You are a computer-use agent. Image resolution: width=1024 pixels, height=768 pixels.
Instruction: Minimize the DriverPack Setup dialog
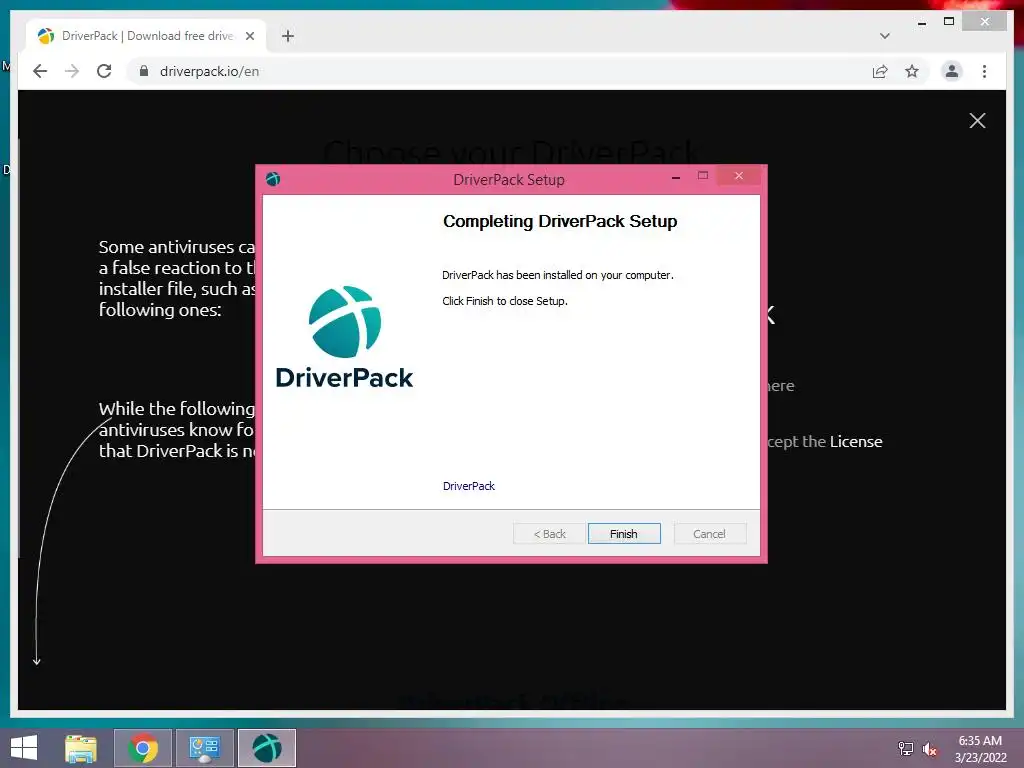(676, 177)
